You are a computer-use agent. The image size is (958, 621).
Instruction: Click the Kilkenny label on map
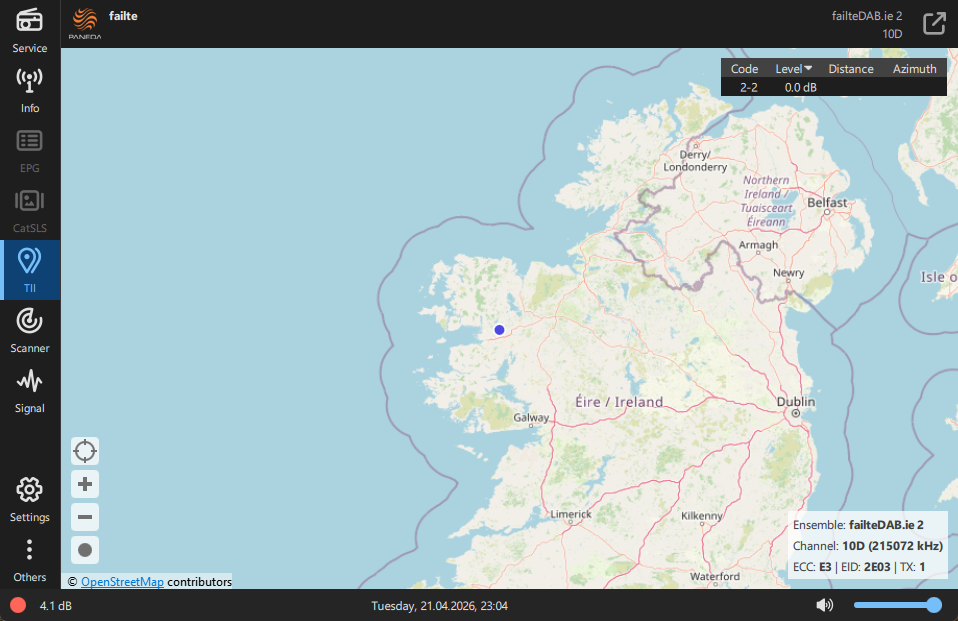pyautogui.click(x=701, y=515)
